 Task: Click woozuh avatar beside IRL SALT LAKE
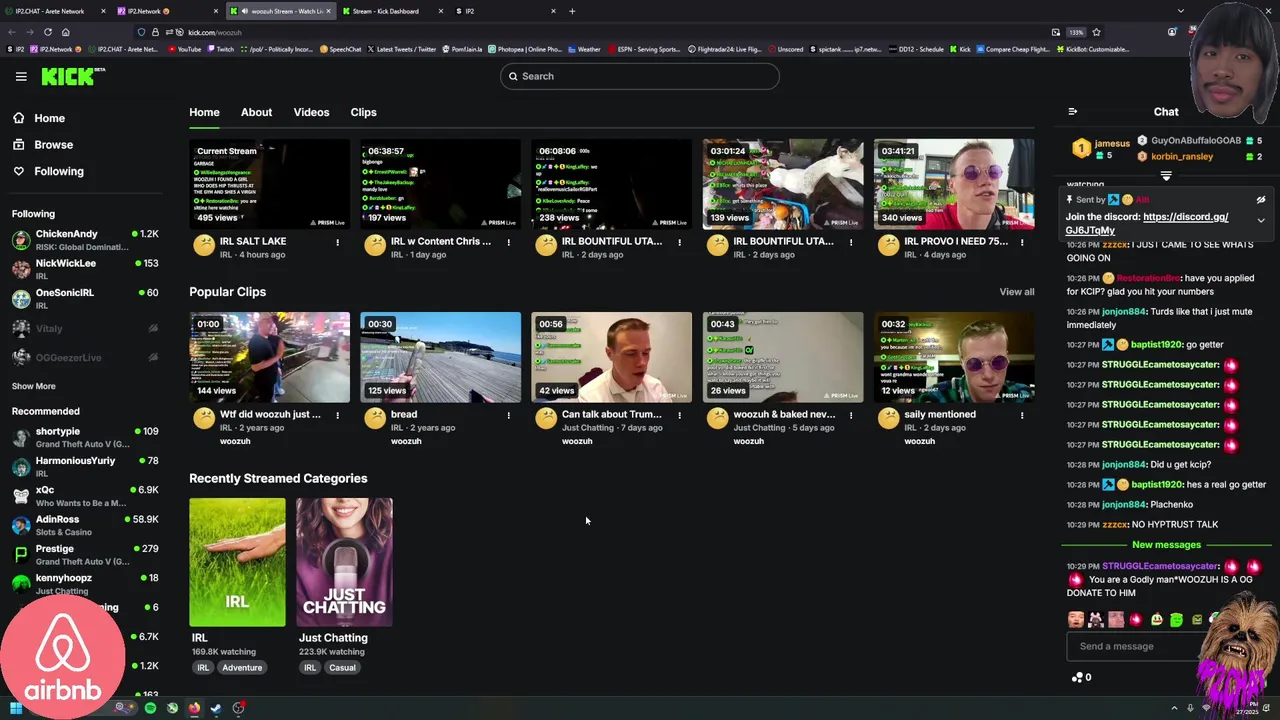(x=204, y=246)
